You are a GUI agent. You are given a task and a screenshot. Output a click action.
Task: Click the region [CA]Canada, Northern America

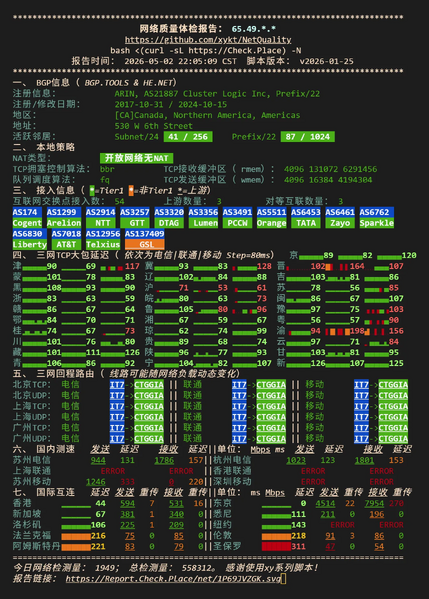point(207,115)
